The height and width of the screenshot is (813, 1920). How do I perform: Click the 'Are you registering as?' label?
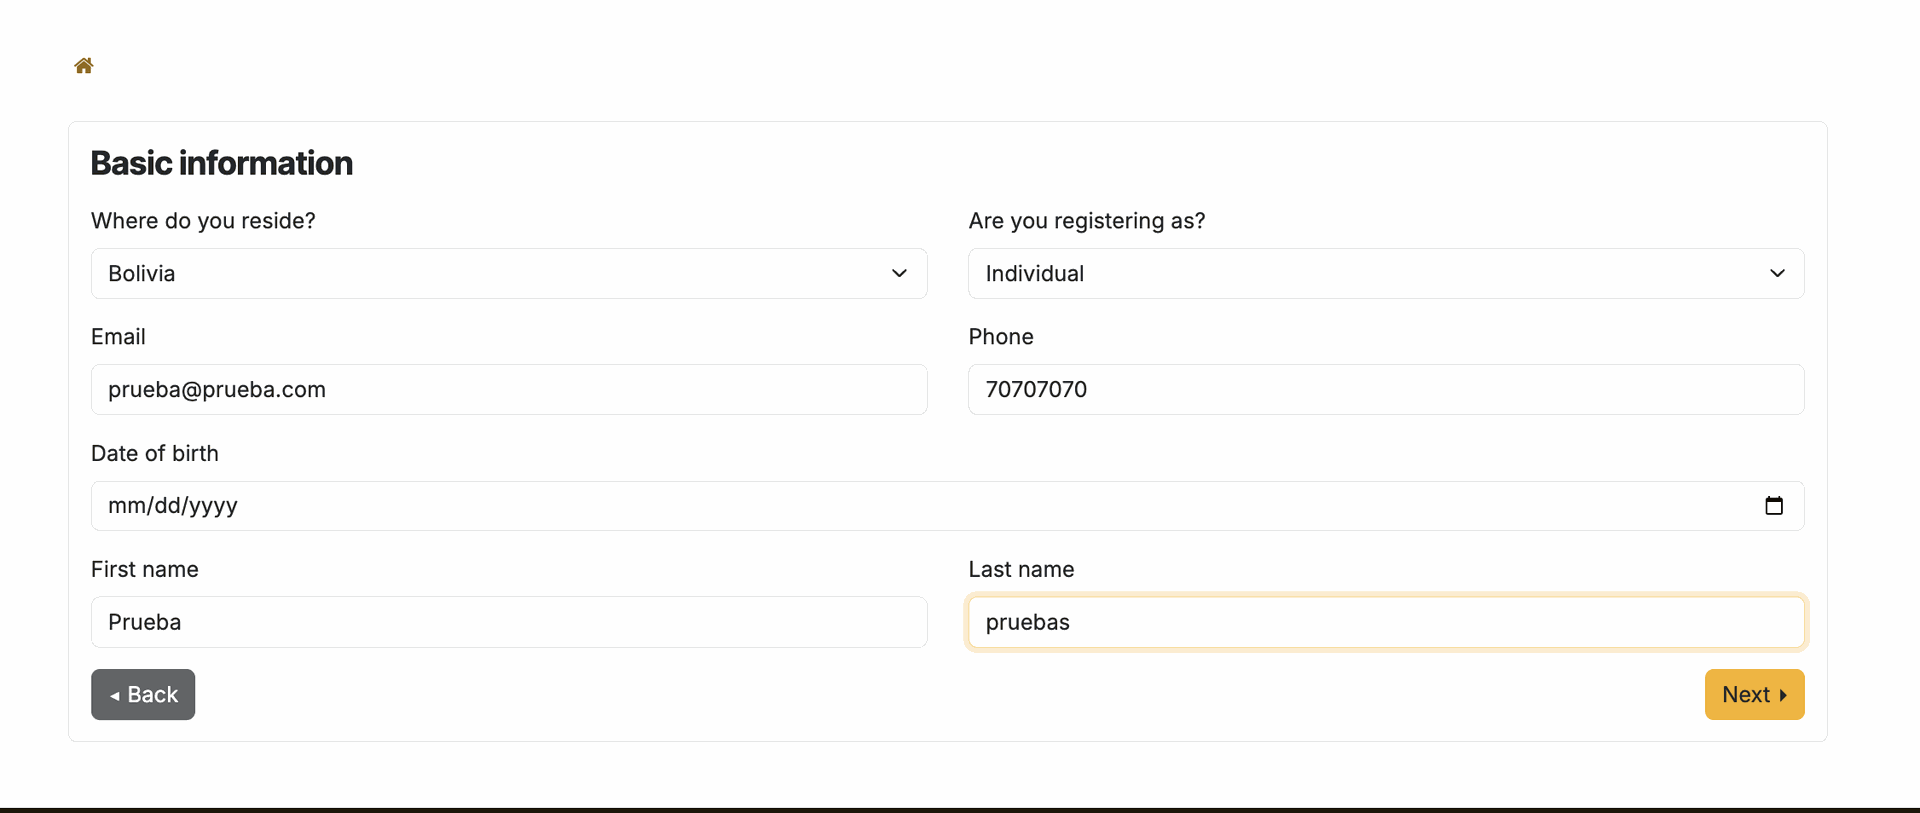tap(1086, 221)
